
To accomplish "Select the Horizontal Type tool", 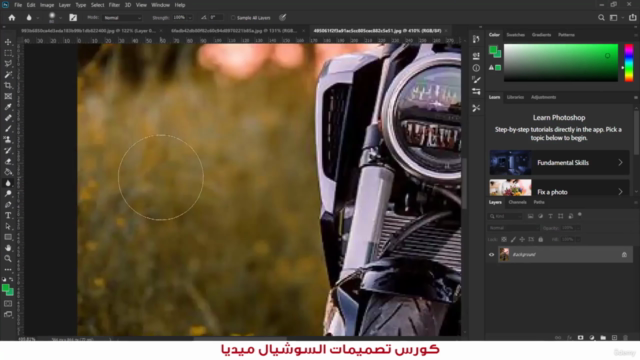I will coord(8,215).
